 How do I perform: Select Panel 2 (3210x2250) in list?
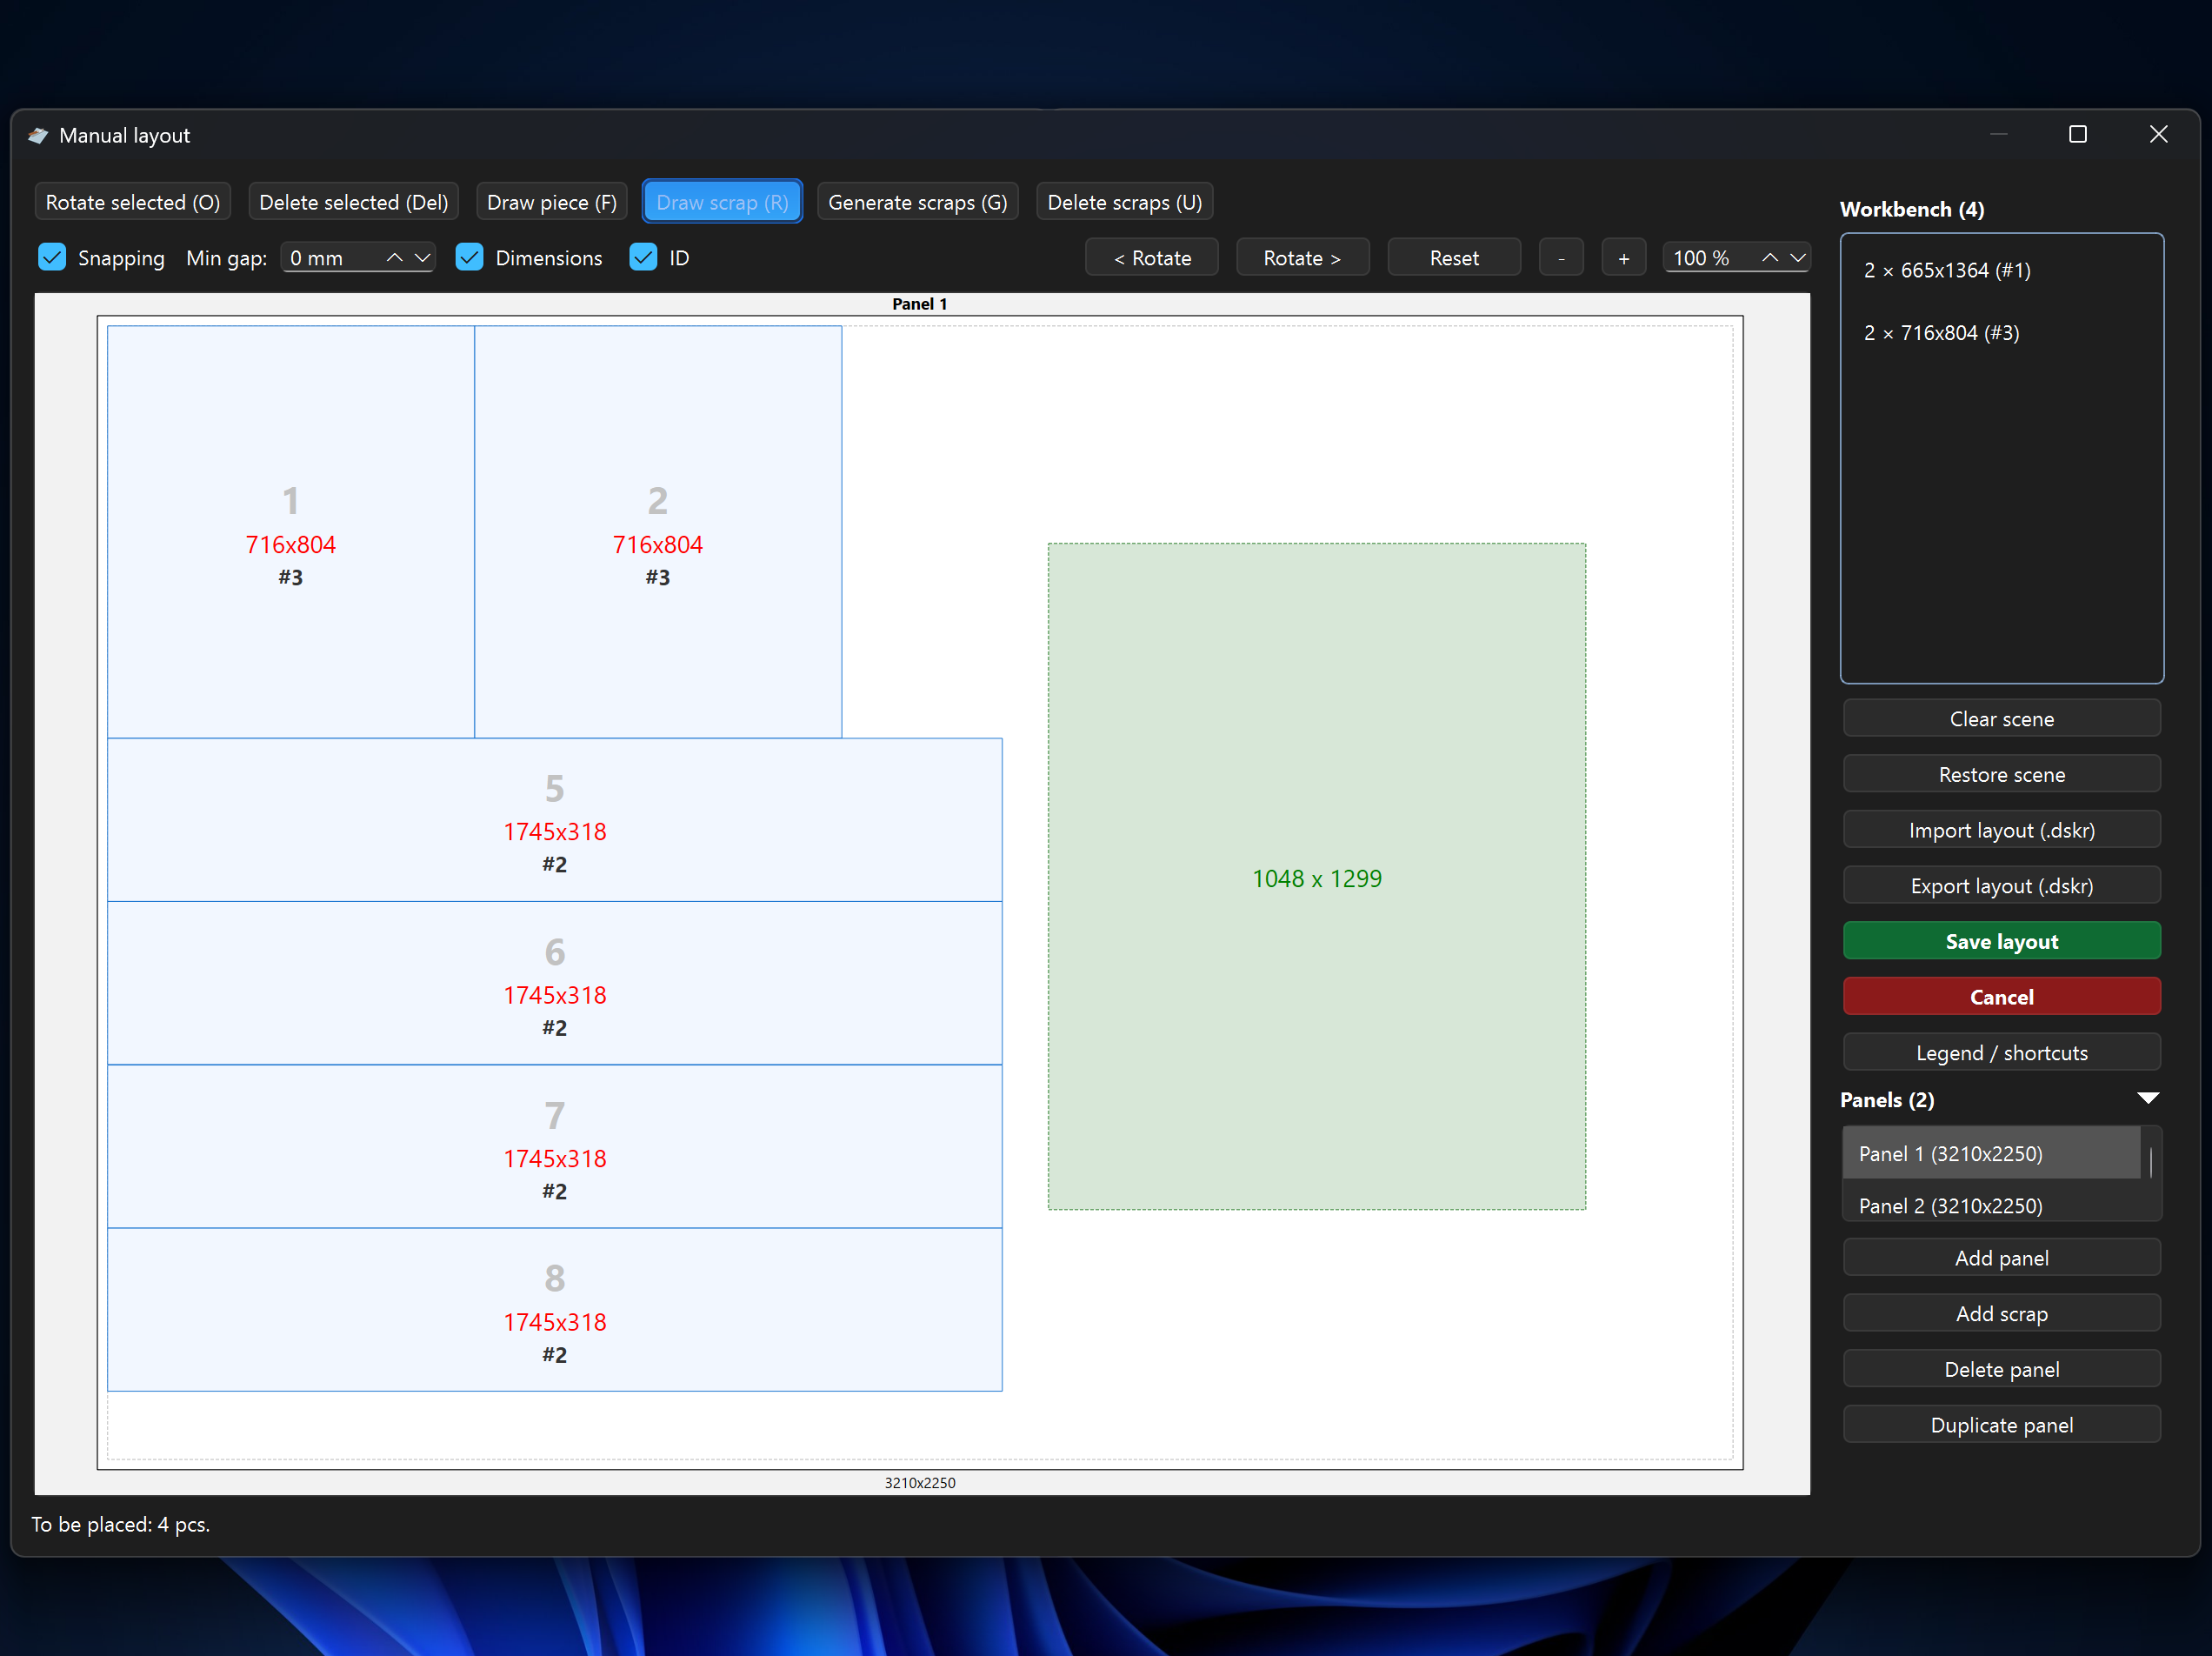[1949, 1205]
